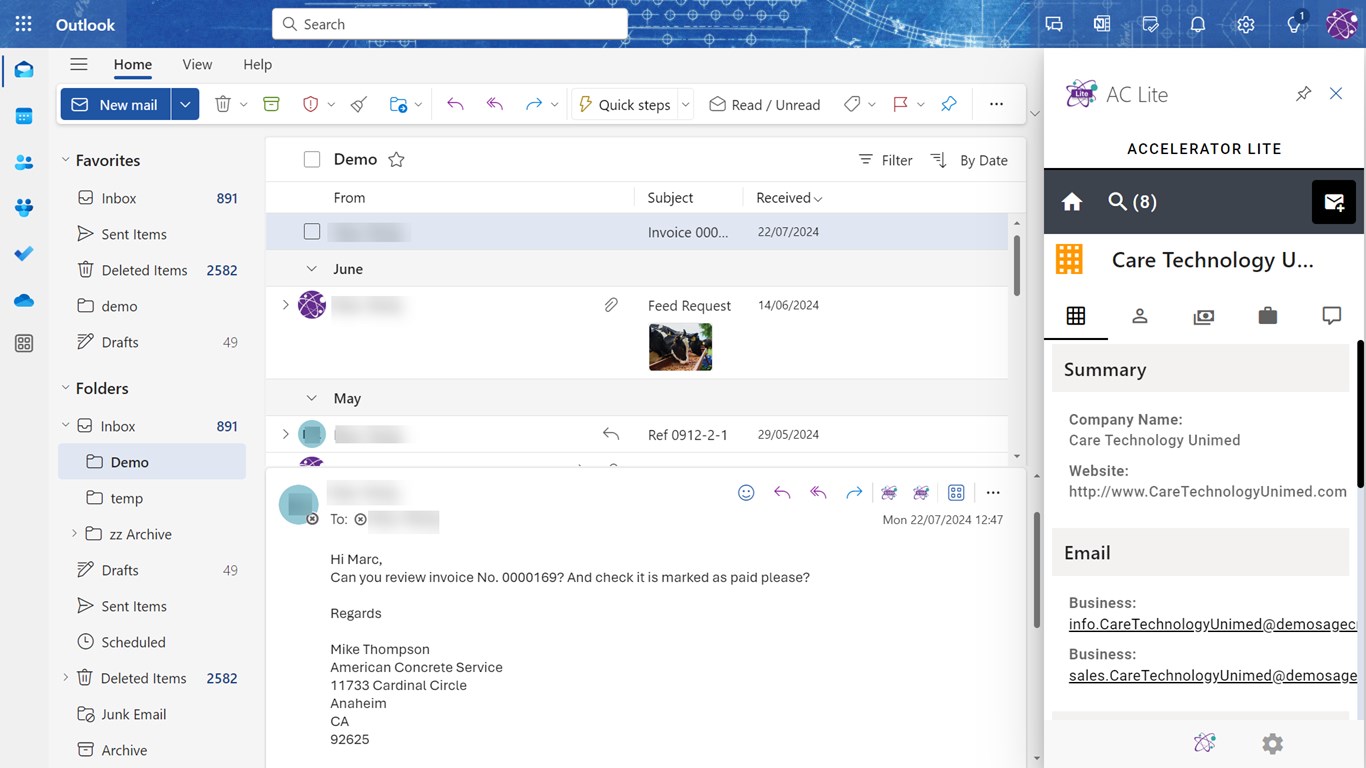1366x768 pixels.
Task: Open OneDrive from the left app rail
Action: [x=24, y=300]
